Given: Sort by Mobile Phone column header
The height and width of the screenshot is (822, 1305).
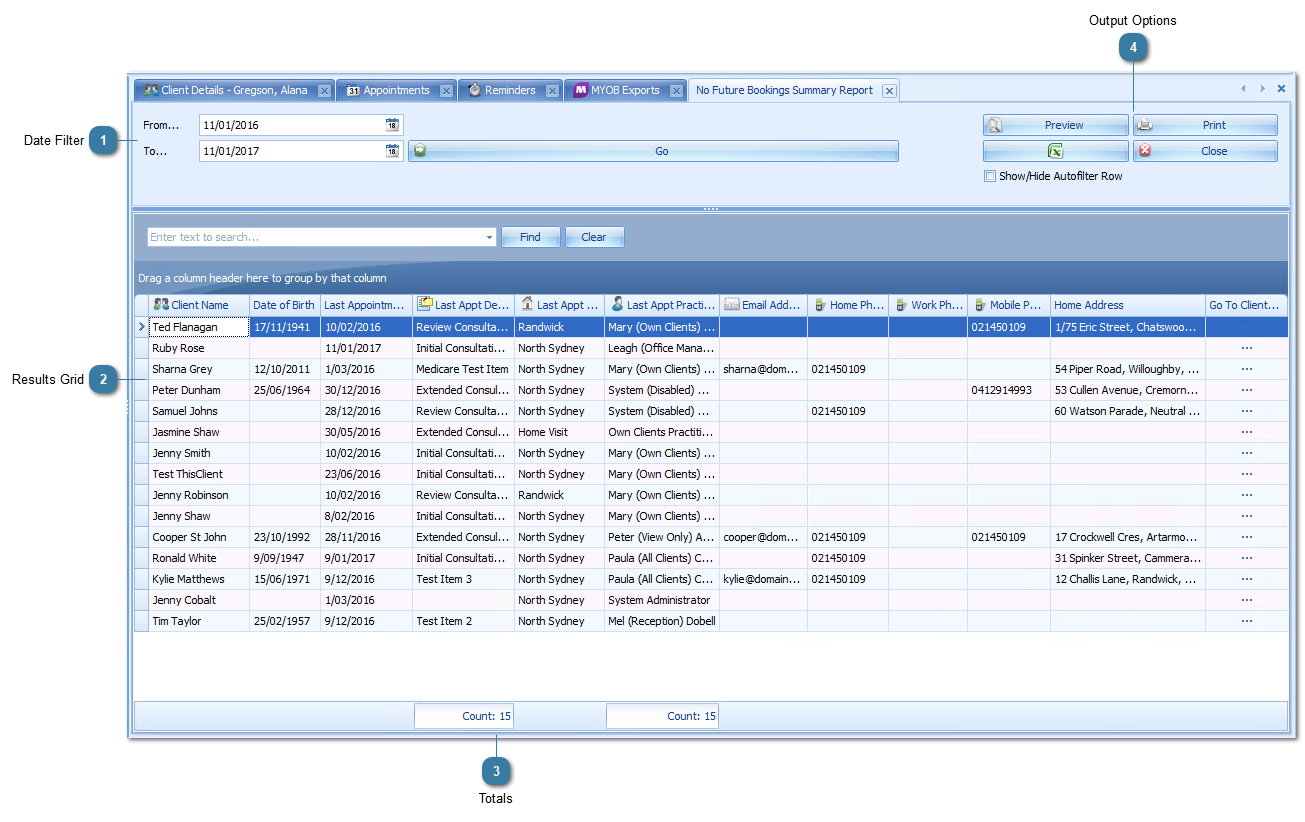Looking at the screenshot, I should pos(1009,305).
